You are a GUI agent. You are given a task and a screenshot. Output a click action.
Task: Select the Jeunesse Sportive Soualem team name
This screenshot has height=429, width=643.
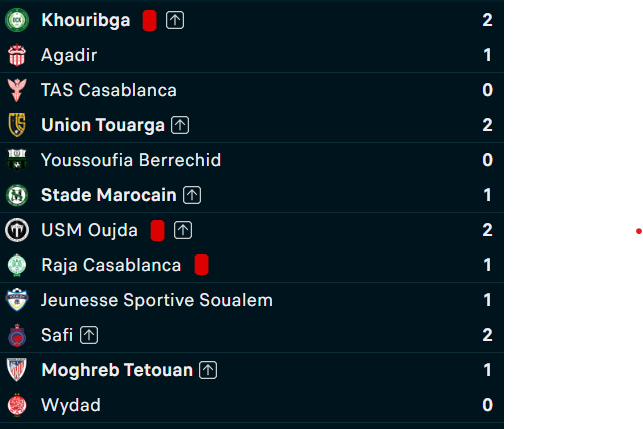(157, 300)
